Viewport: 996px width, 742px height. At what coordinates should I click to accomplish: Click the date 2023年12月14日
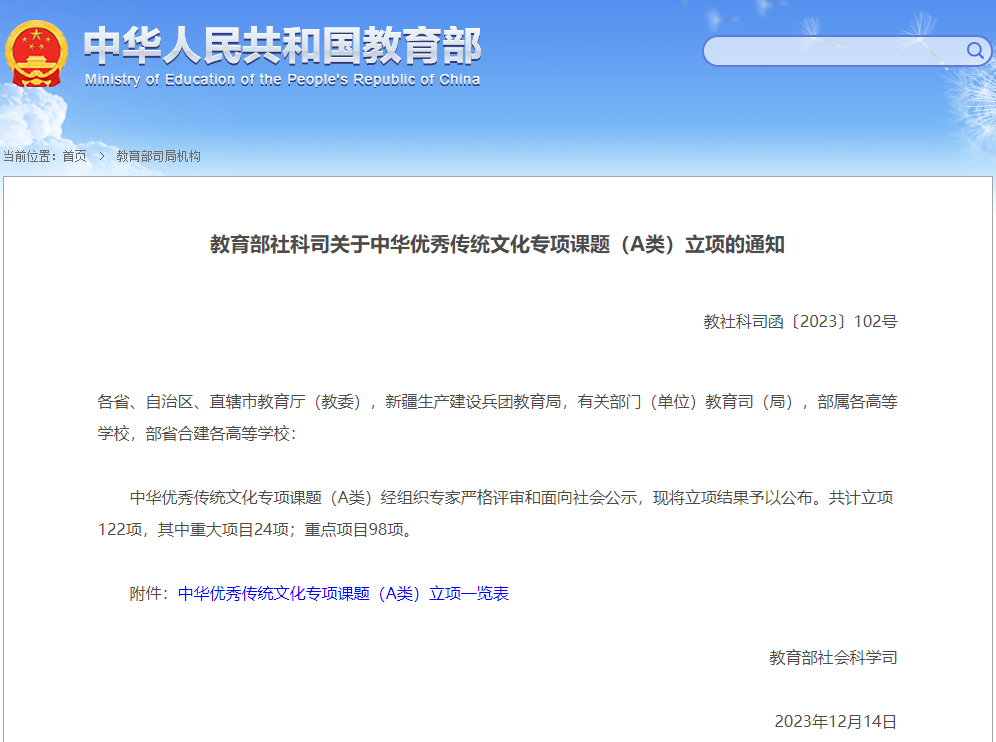835,721
